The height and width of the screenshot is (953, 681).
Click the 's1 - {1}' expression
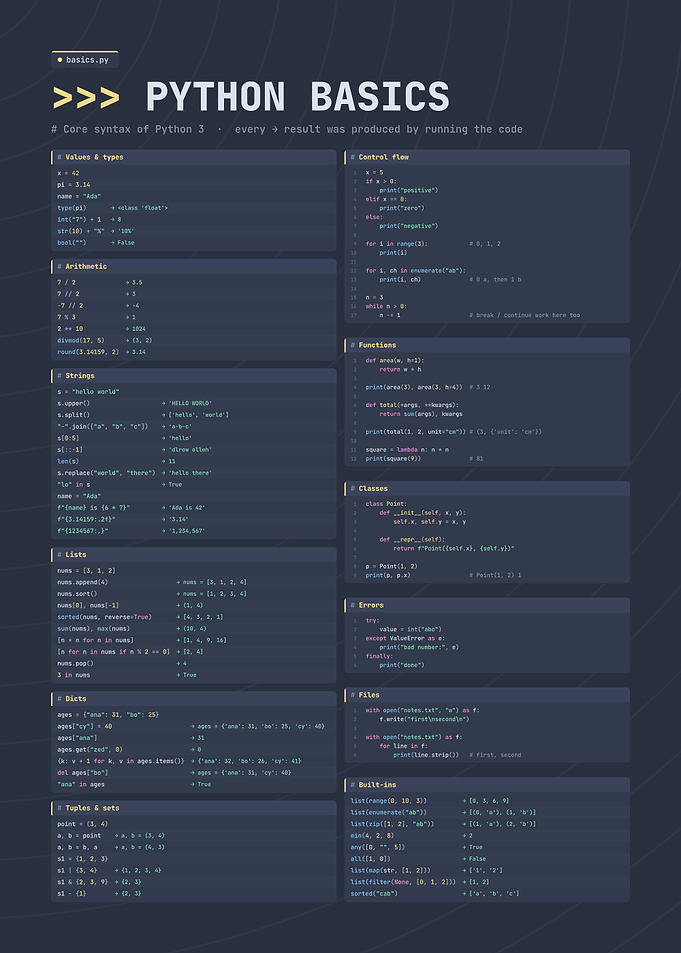72,893
